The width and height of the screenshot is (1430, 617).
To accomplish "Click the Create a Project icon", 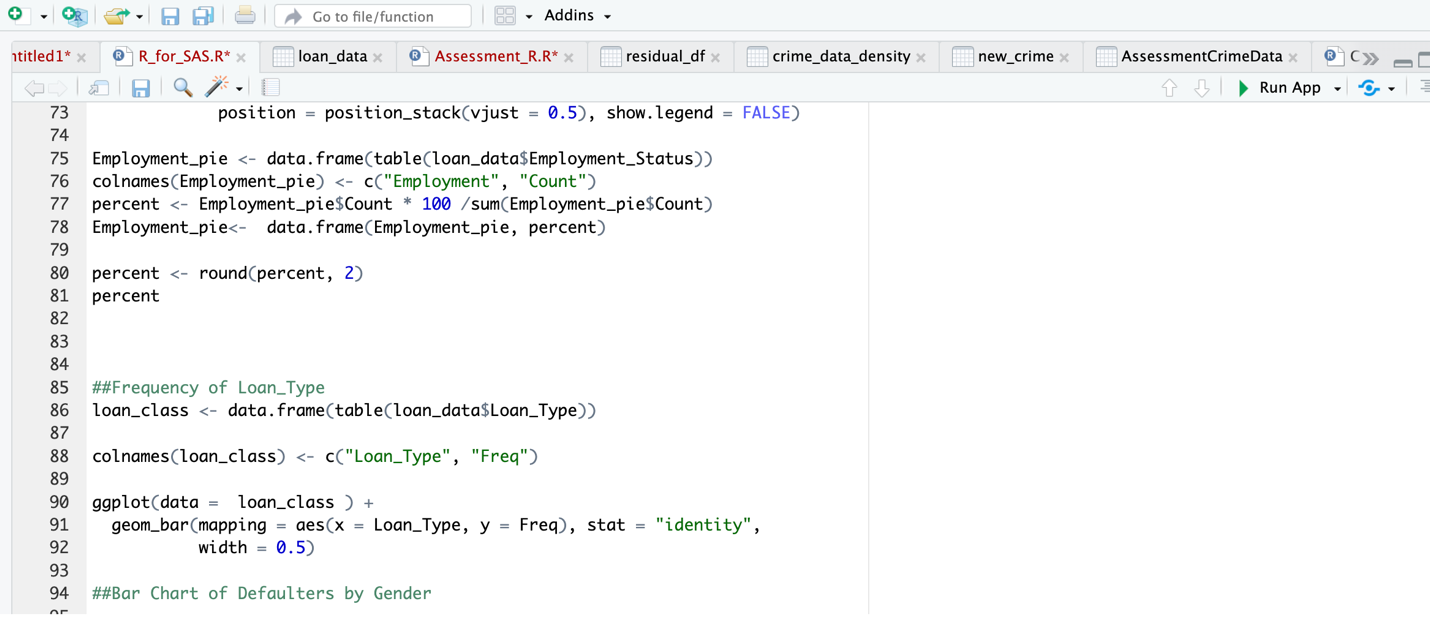I will point(74,15).
